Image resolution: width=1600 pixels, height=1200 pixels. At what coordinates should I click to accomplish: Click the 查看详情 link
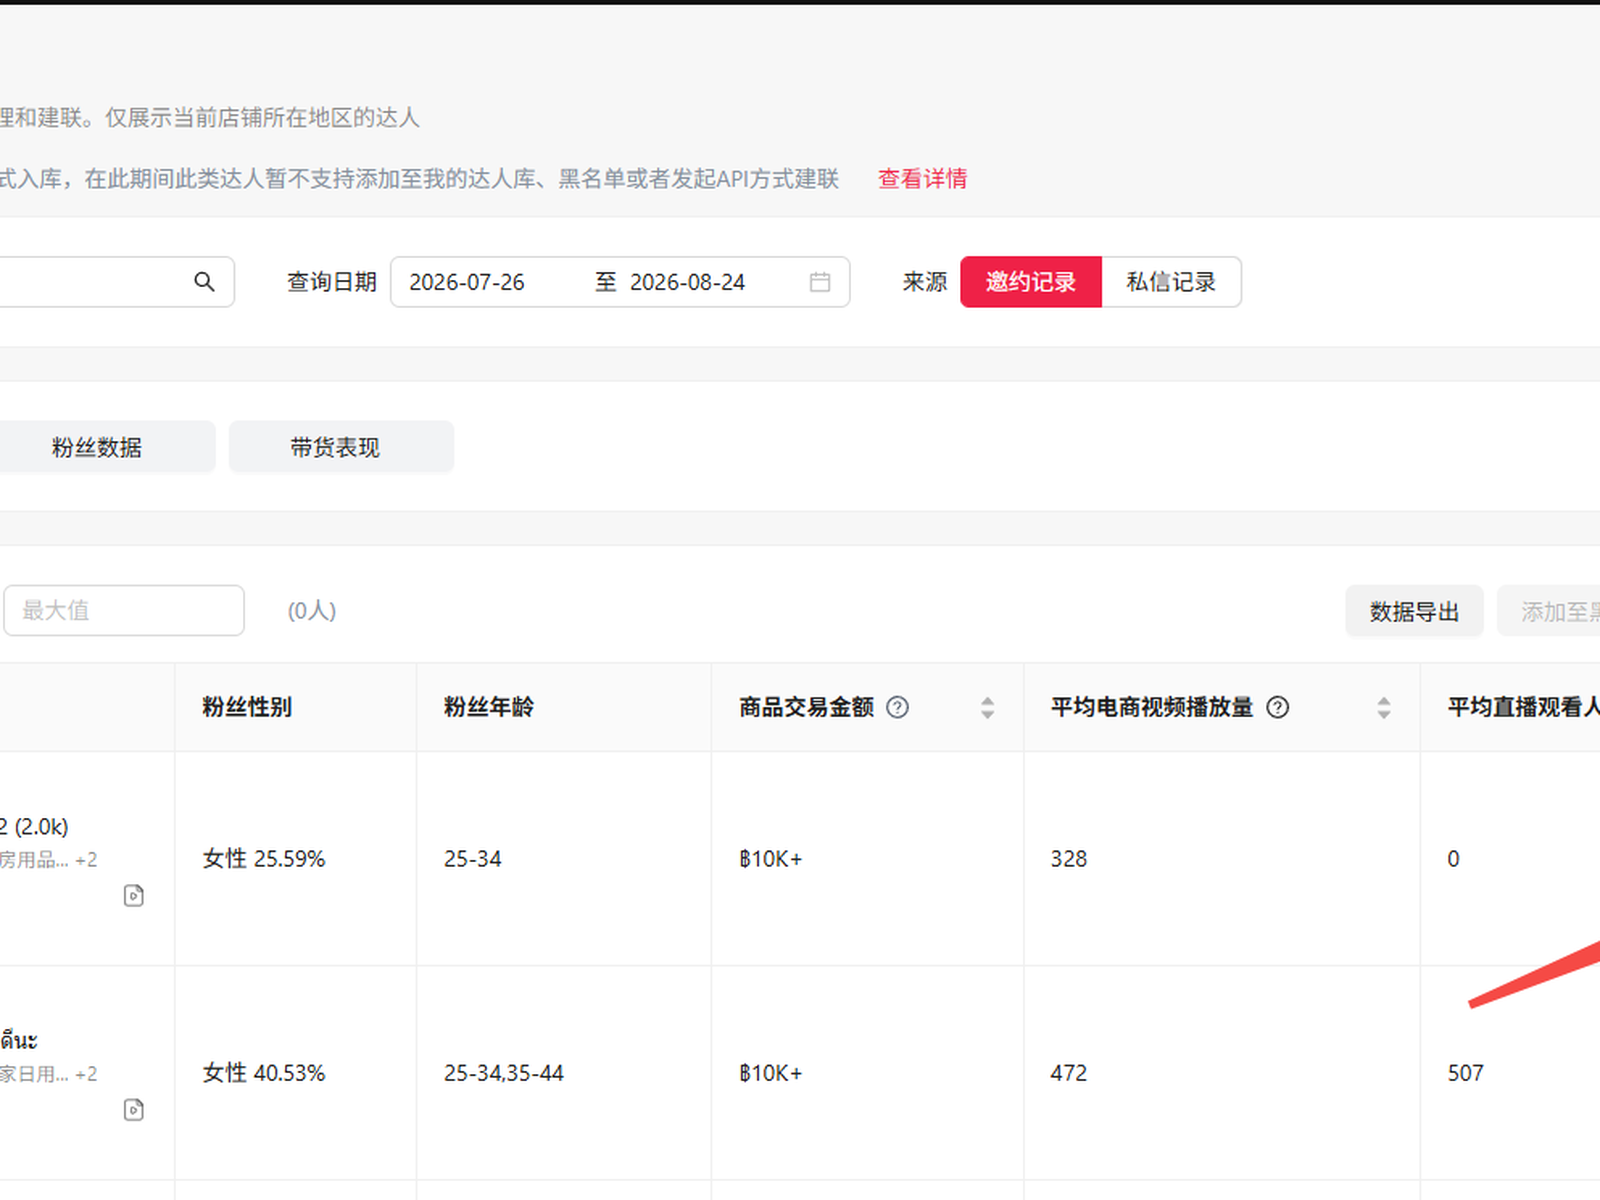click(922, 179)
